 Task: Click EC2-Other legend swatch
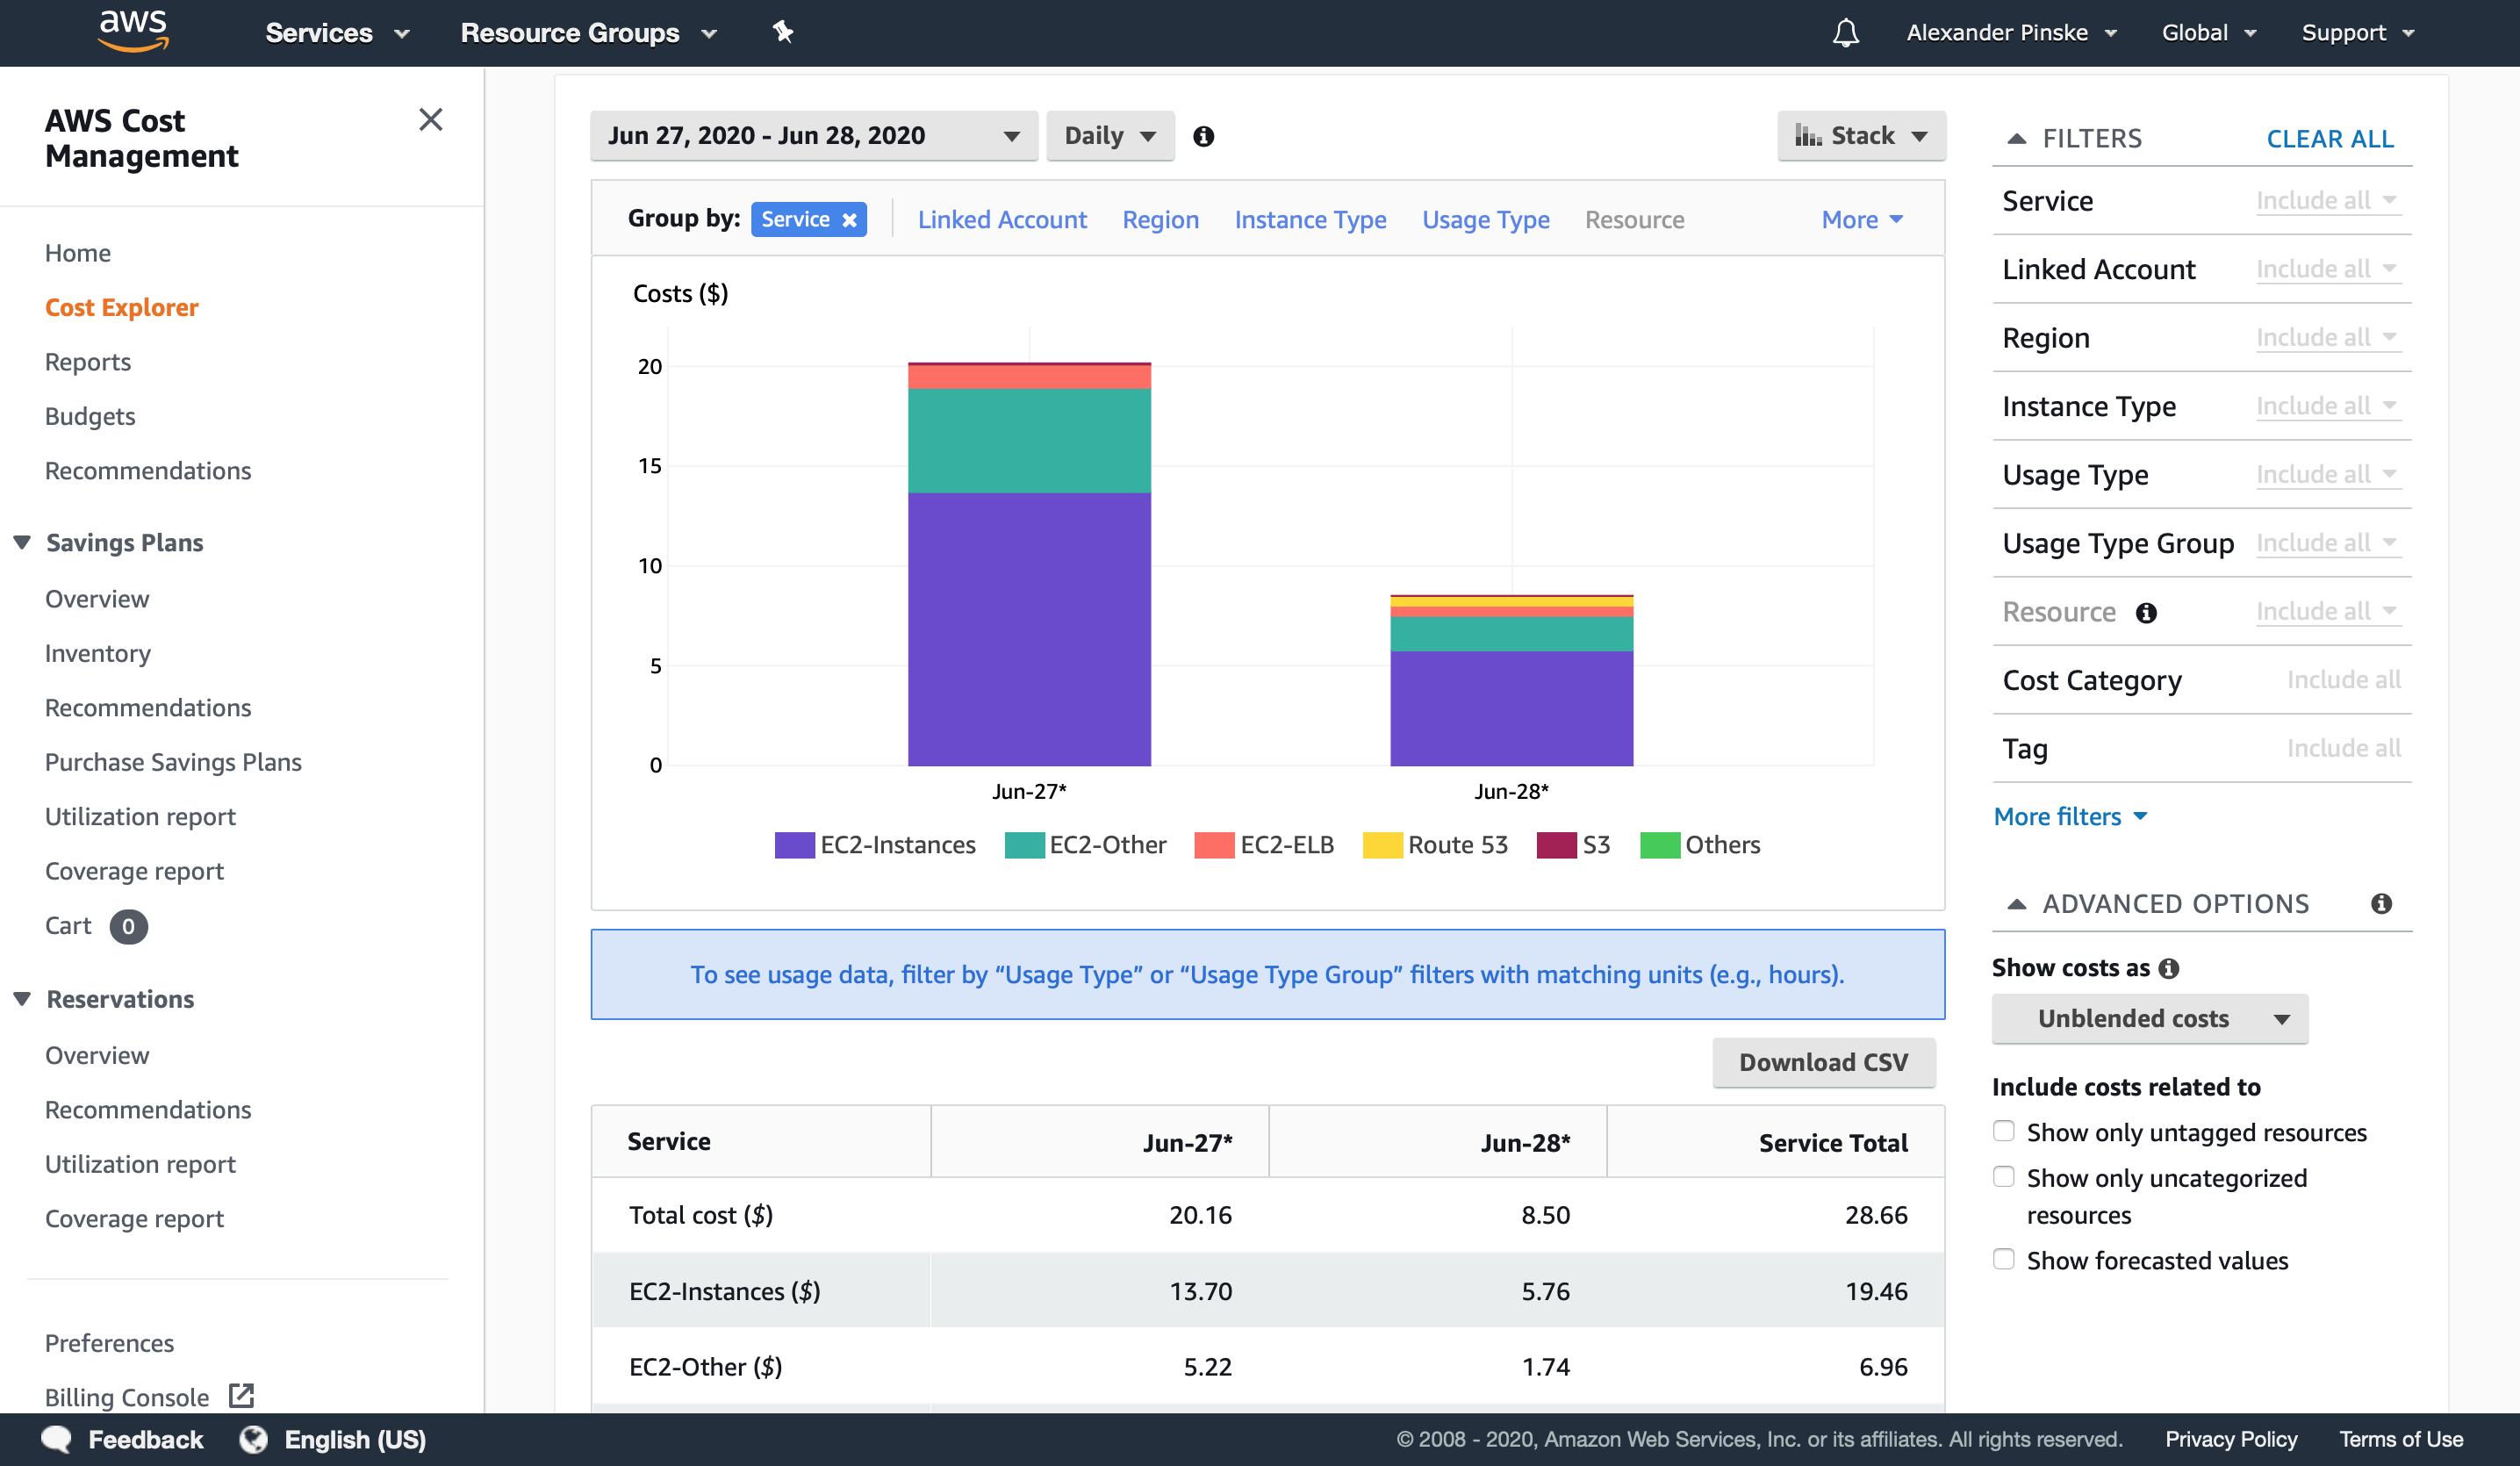1024,845
